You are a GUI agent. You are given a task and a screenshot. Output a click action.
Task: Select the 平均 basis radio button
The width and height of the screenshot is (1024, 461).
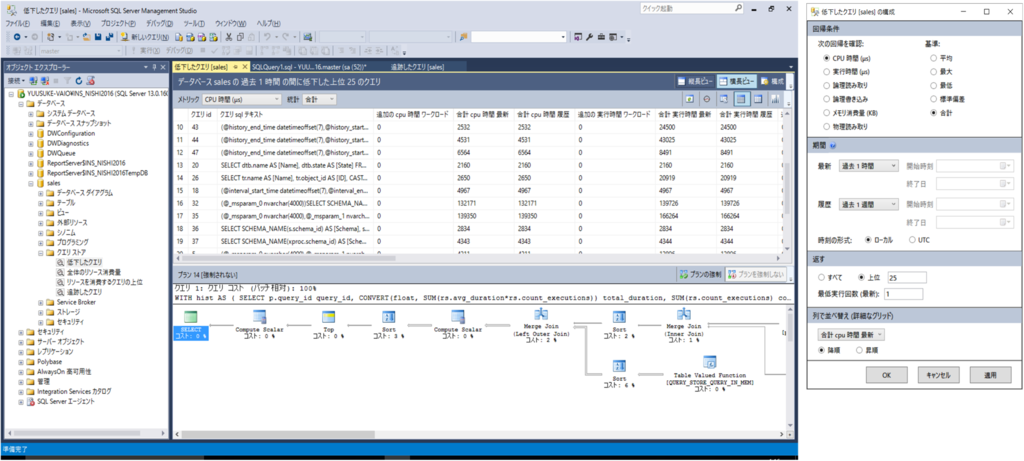click(x=934, y=58)
